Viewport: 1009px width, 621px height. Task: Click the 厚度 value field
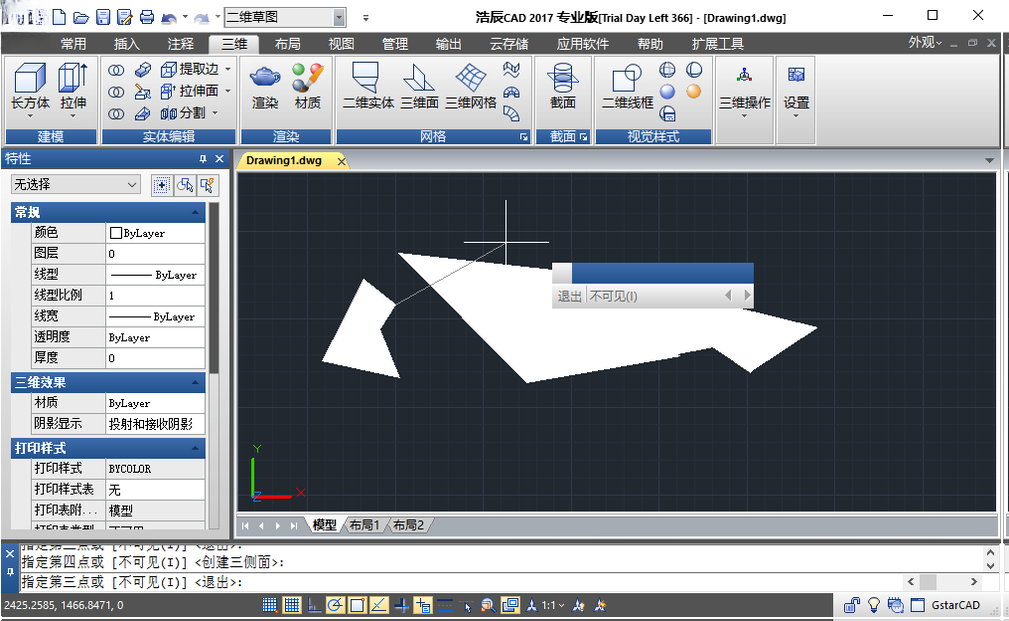click(155, 358)
